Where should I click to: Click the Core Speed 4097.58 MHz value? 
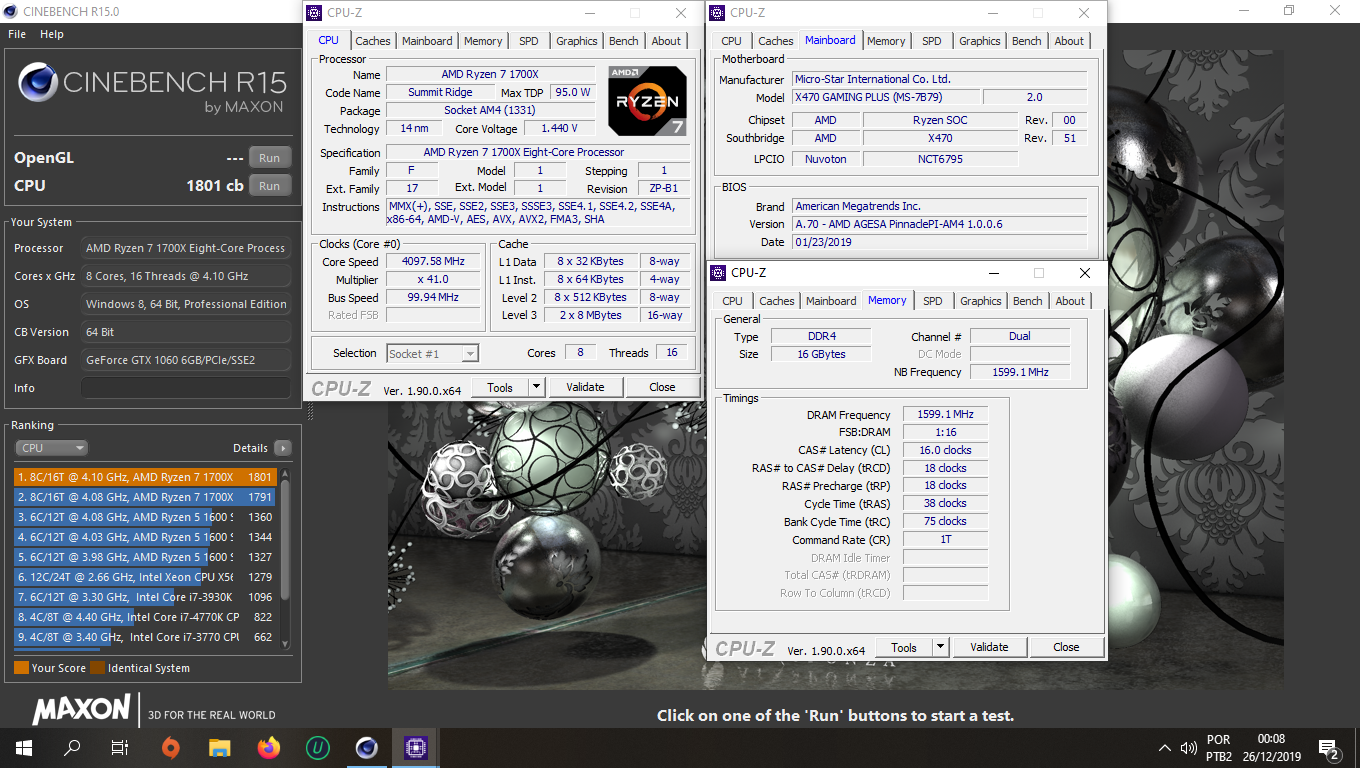coord(433,262)
